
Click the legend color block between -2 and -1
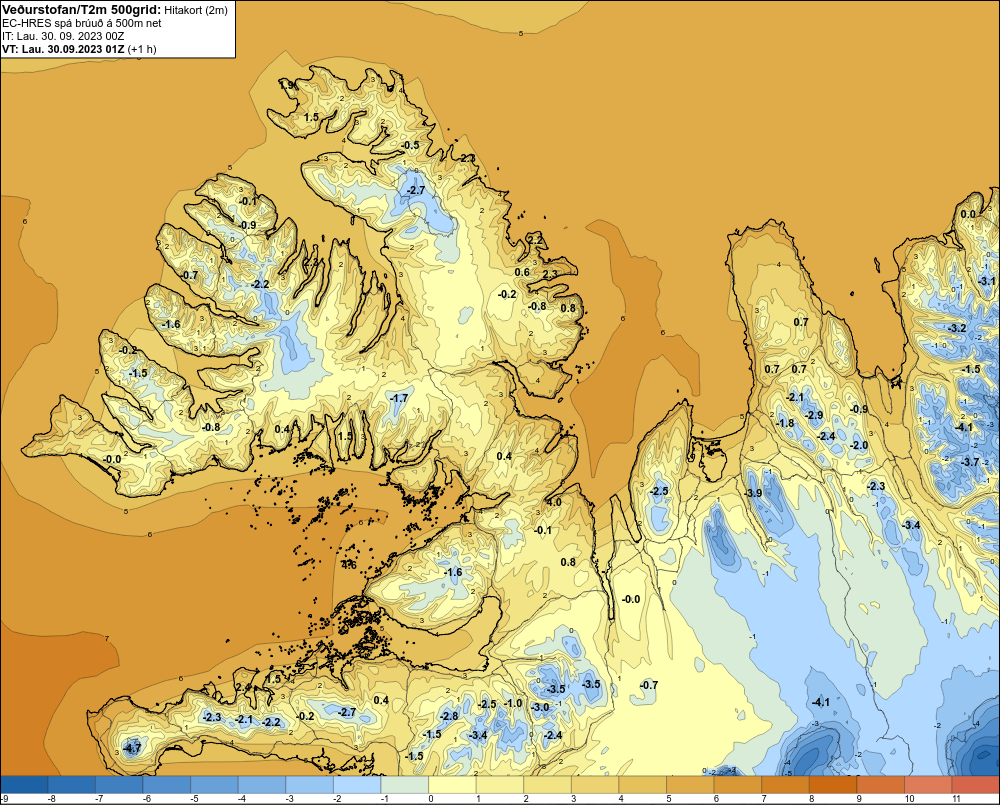357,785
